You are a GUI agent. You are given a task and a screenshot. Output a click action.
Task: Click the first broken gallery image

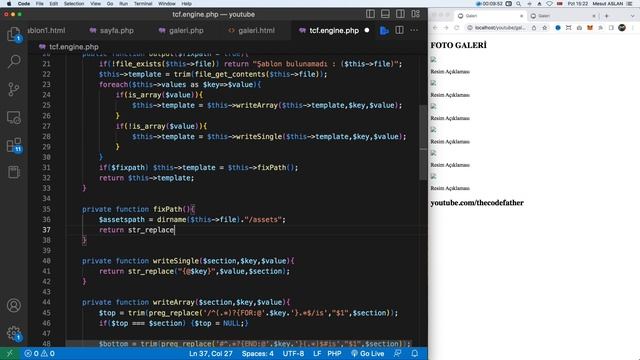click(433, 60)
